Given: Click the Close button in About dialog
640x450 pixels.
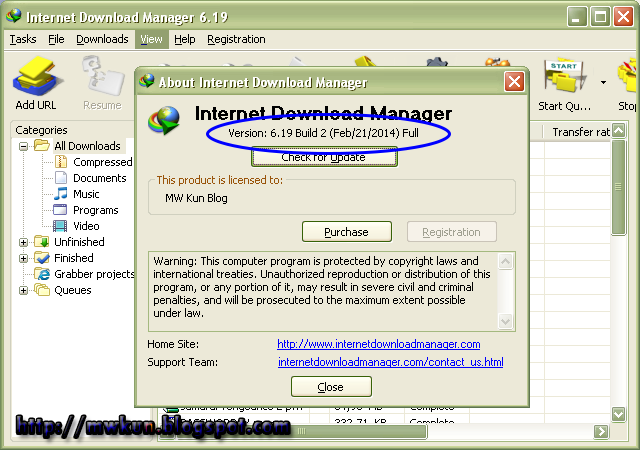Looking at the screenshot, I should (331, 387).
